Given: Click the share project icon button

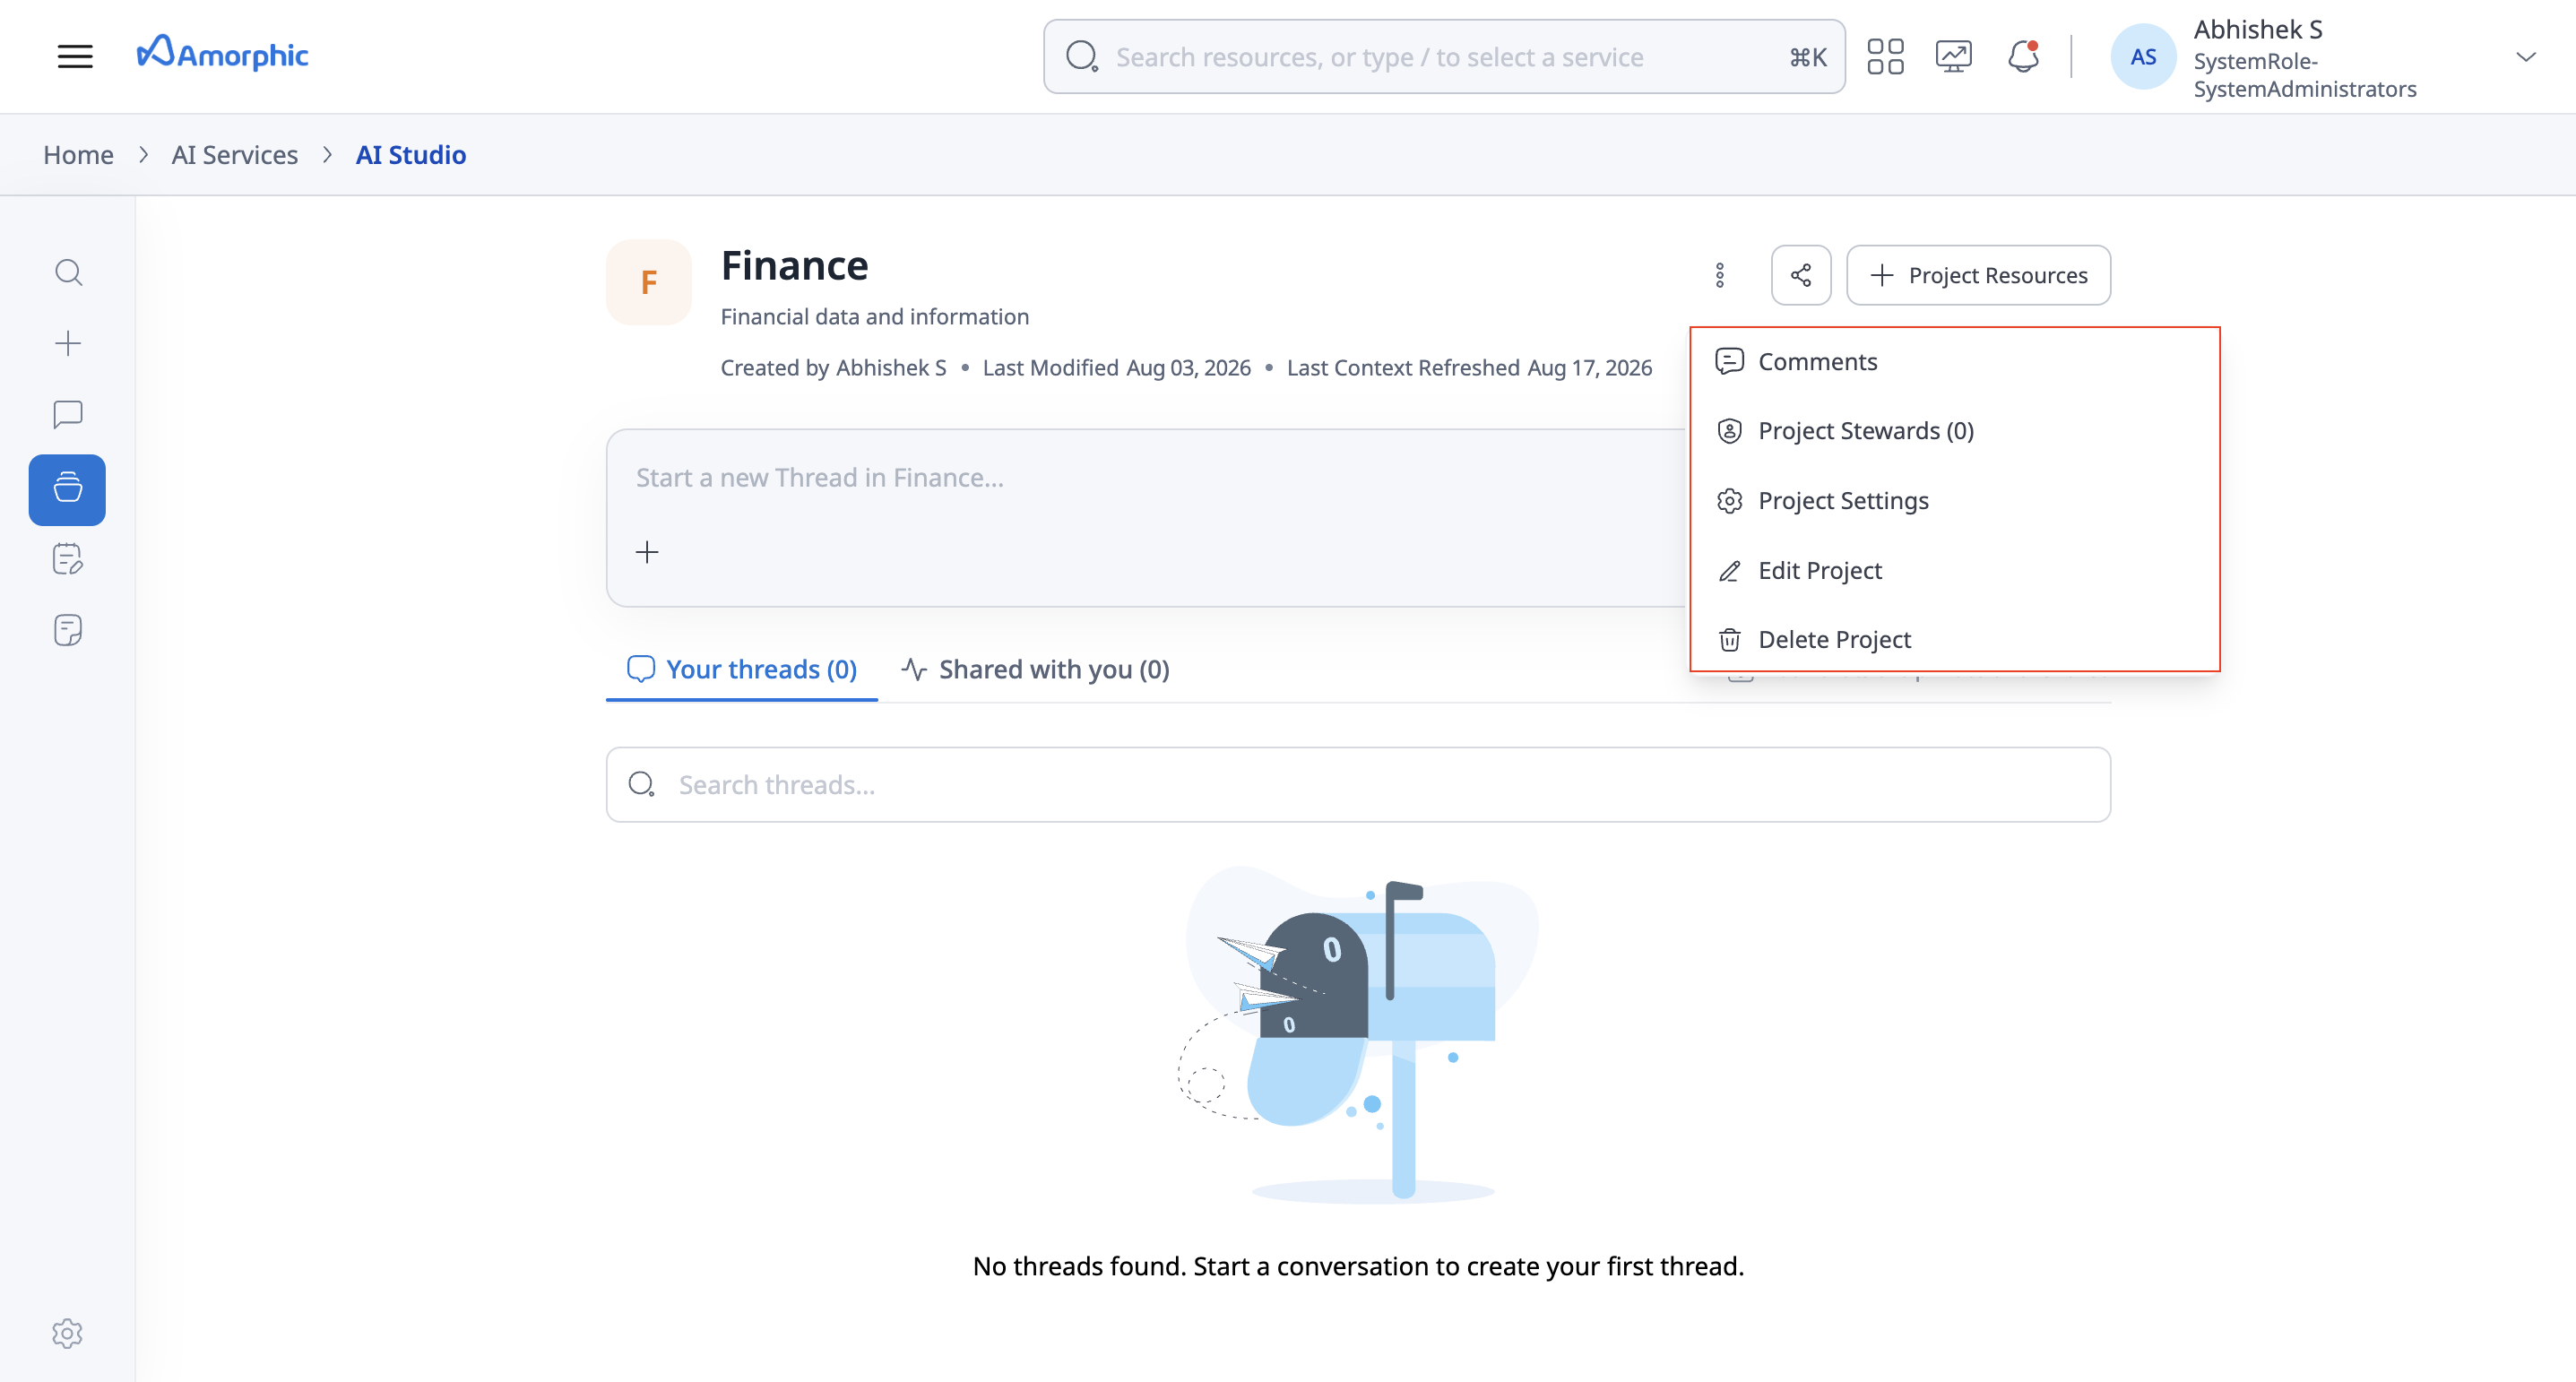Looking at the screenshot, I should (1800, 275).
